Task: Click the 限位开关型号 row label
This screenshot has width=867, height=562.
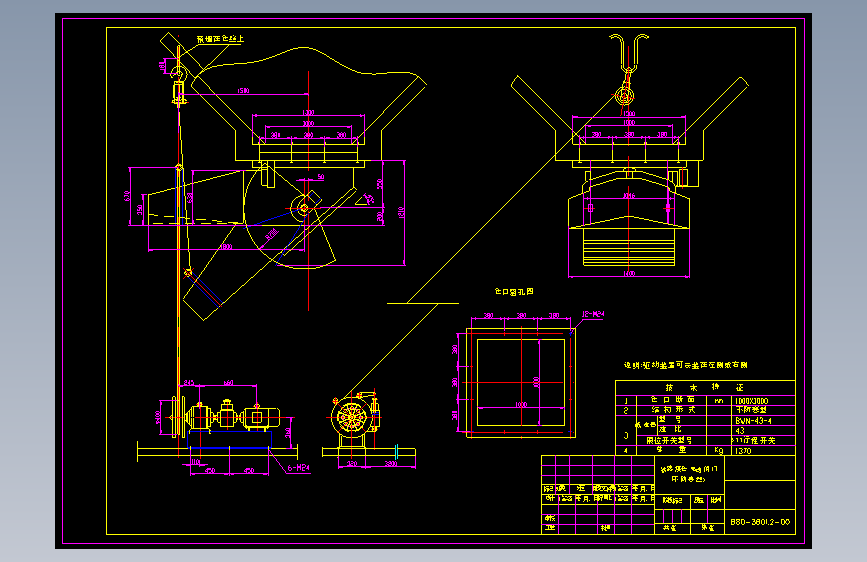Action: coord(669,441)
